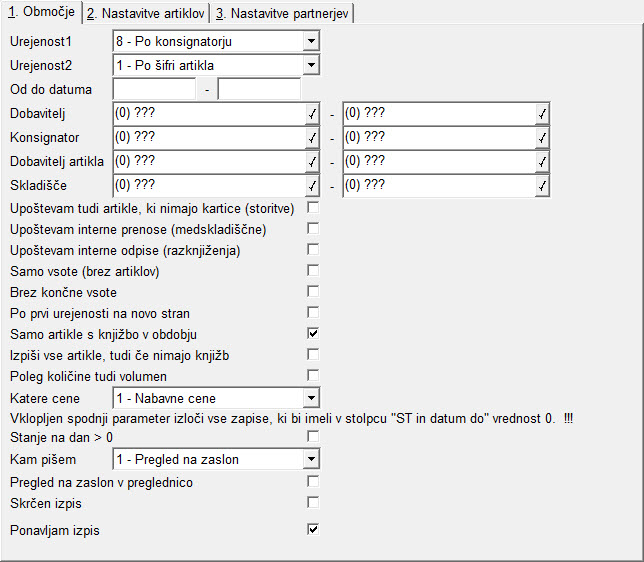644x562 pixels.
Task: Open lookup icon for first Skladišče field
Action: 312,186
